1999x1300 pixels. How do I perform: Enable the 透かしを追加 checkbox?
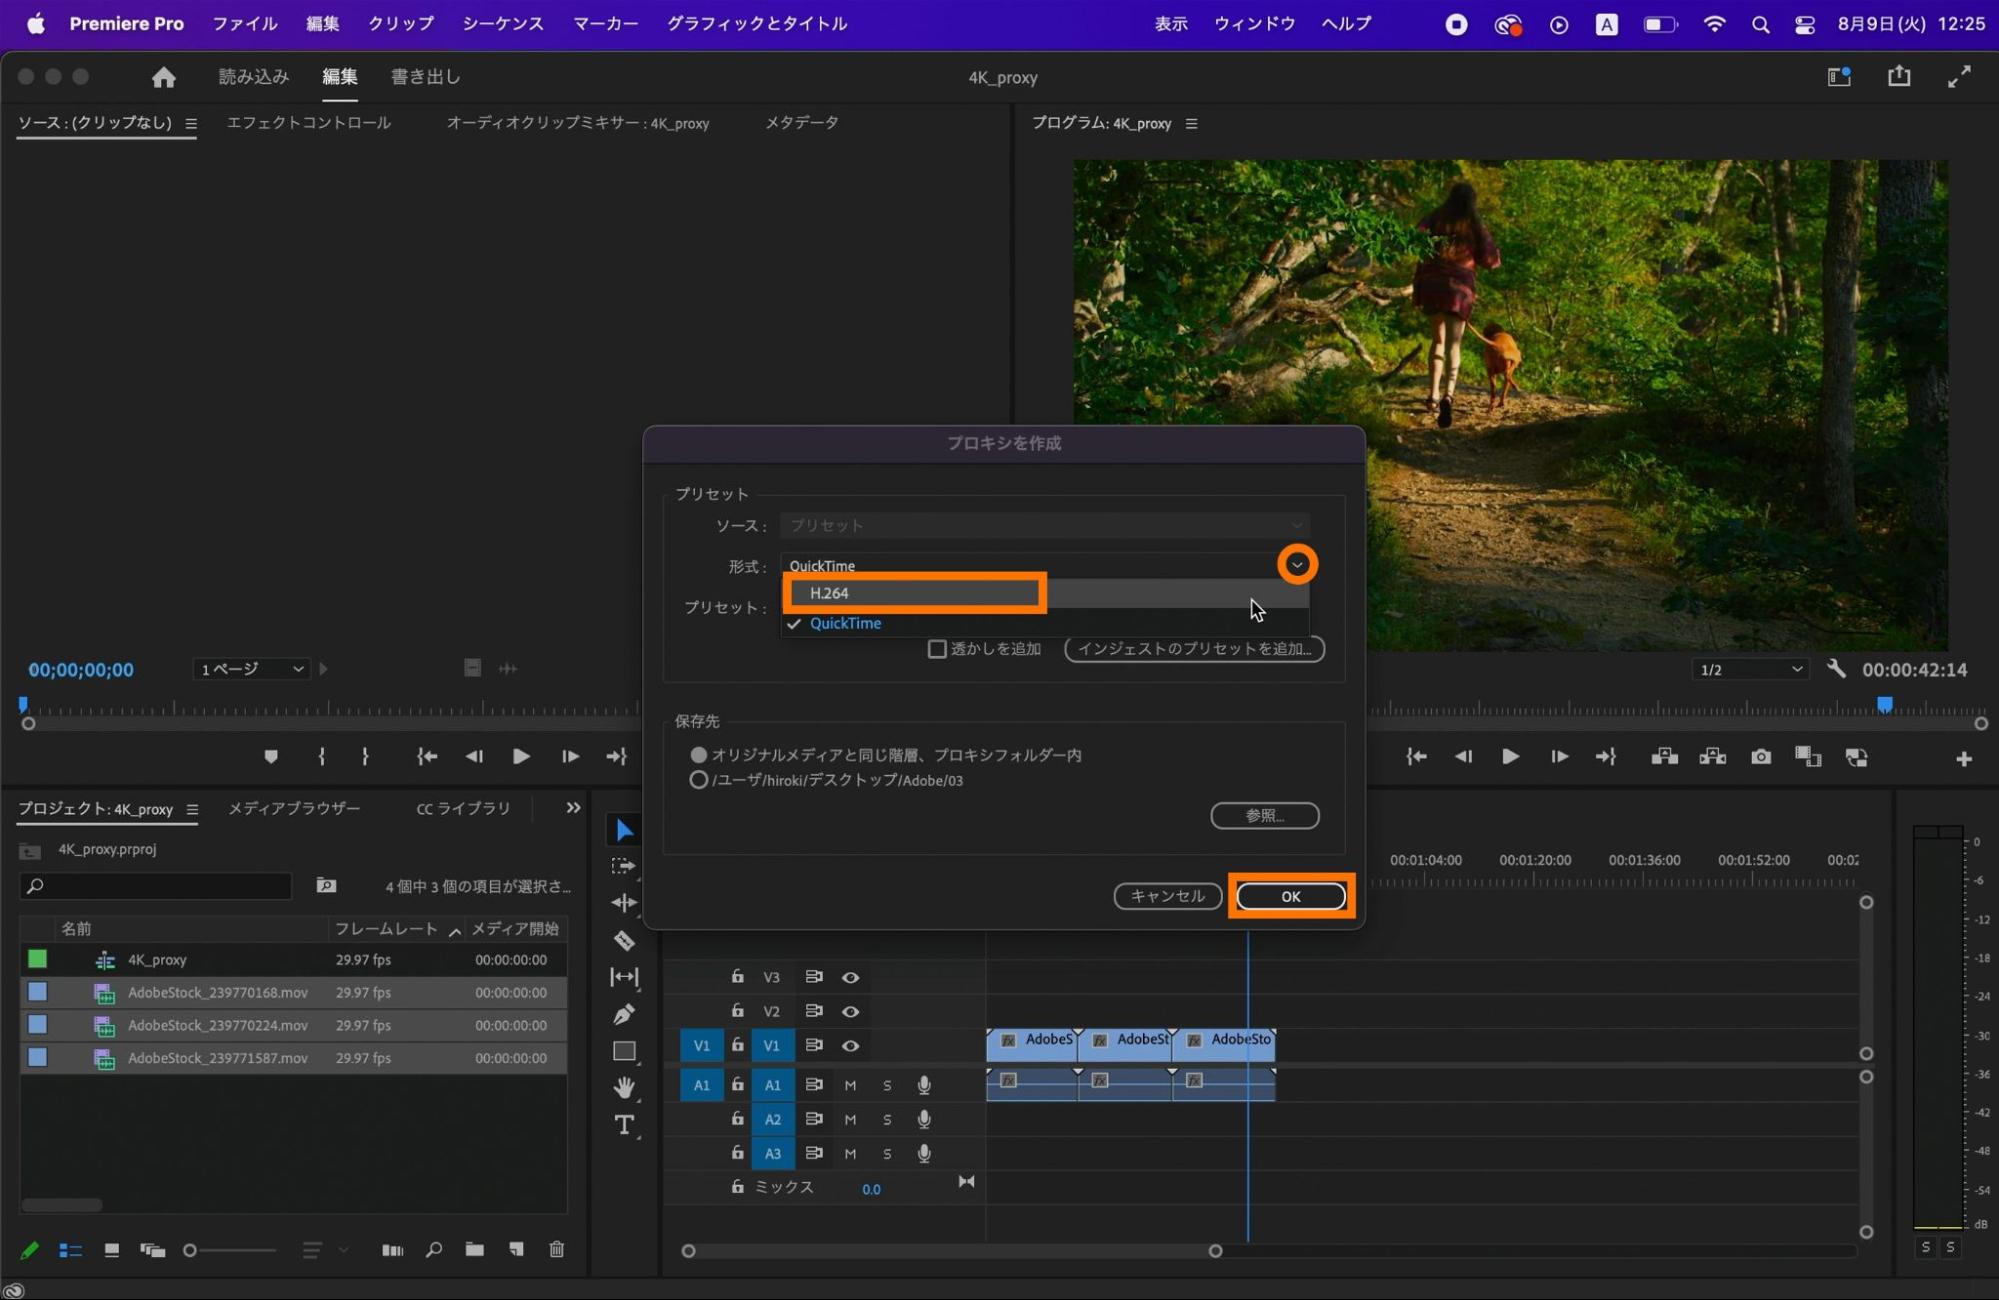[x=937, y=649]
